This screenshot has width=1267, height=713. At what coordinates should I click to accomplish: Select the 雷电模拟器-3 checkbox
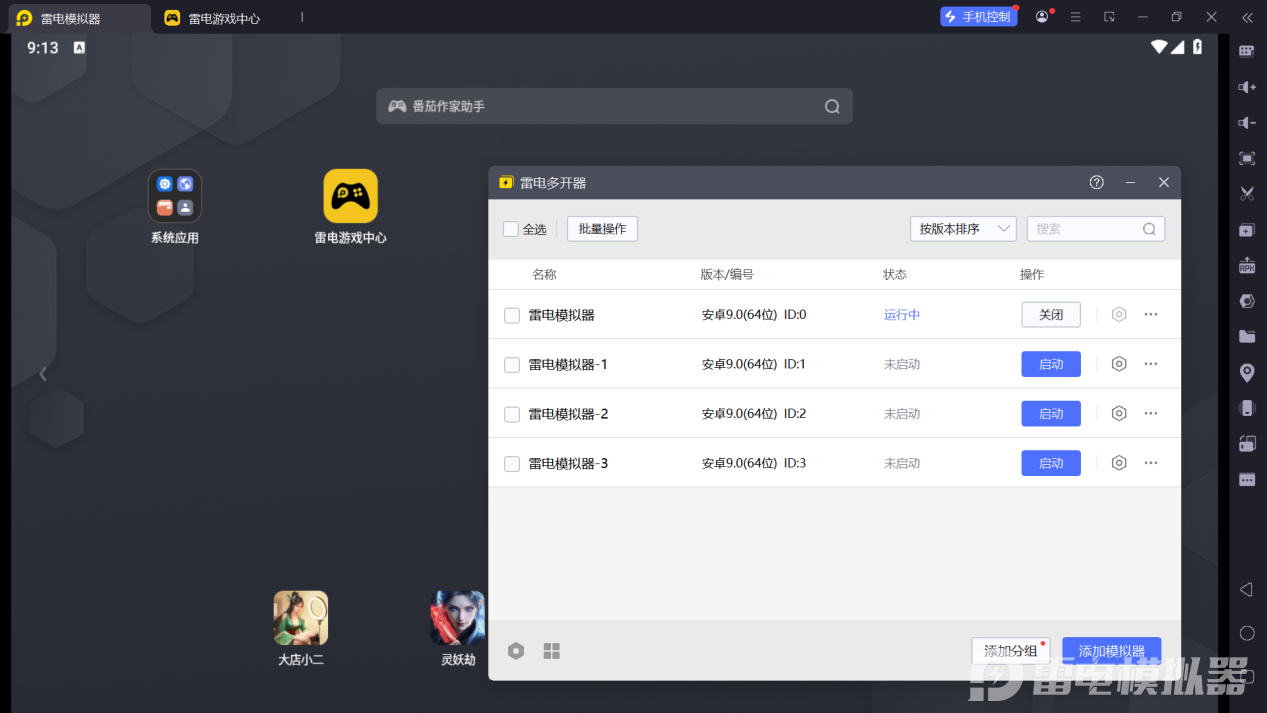click(x=512, y=464)
